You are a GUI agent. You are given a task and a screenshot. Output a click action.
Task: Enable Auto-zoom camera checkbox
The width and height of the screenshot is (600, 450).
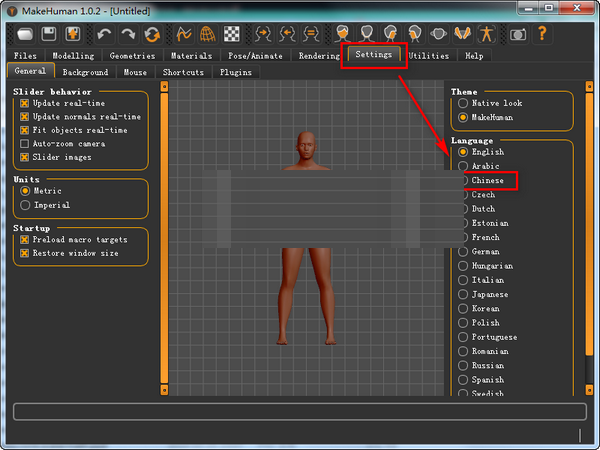tap(24, 144)
